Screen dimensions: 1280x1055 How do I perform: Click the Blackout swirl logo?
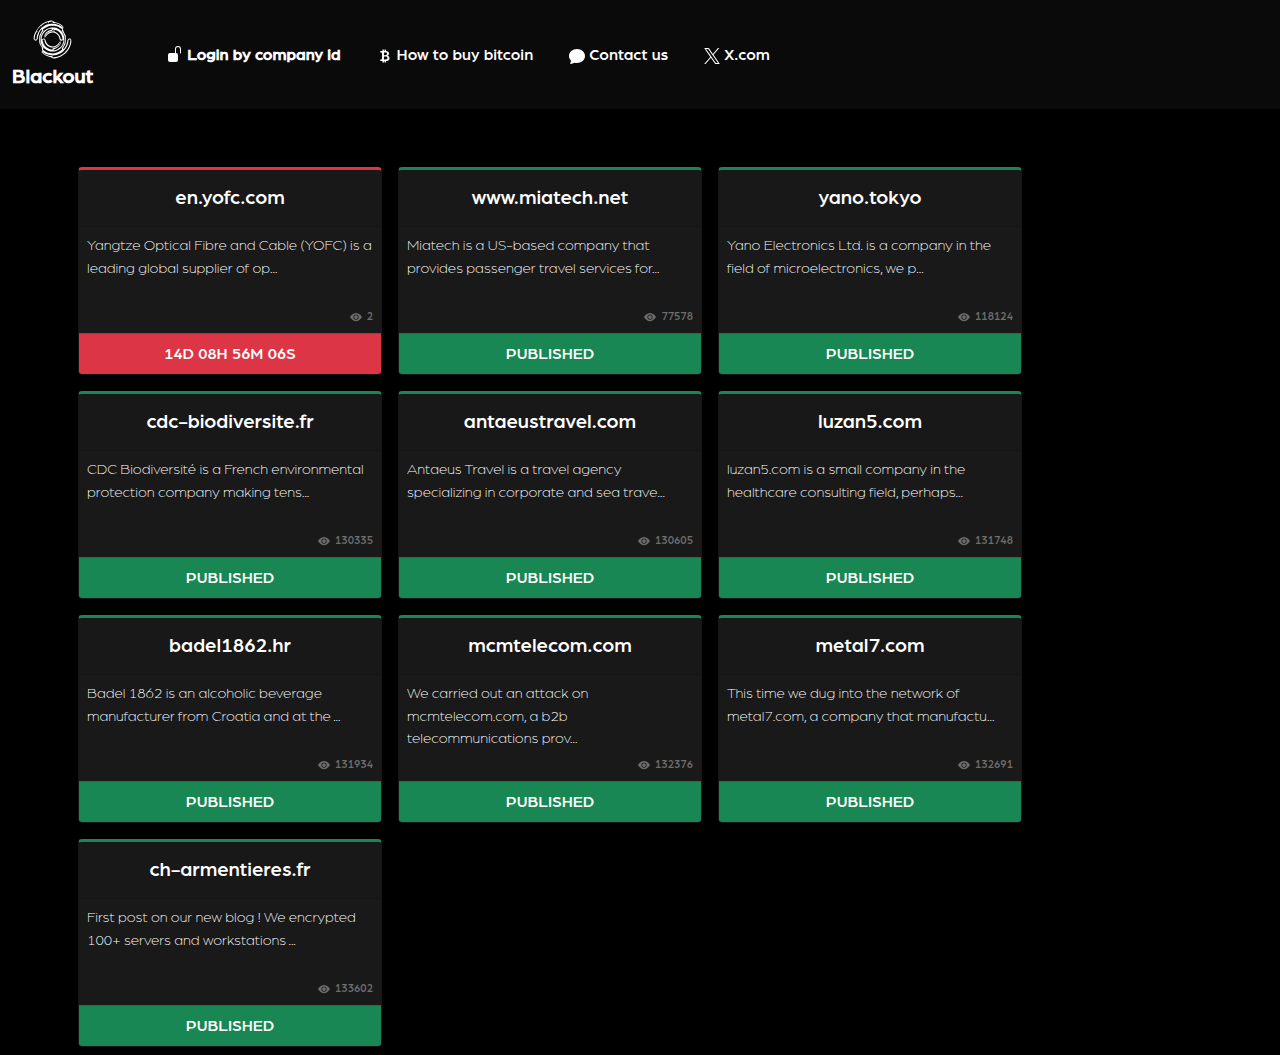click(52, 40)
